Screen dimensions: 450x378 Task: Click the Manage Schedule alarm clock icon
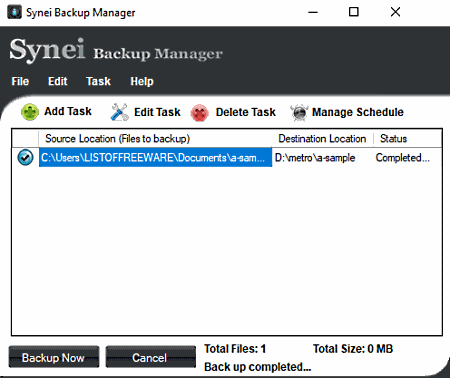tap(299, 112)
